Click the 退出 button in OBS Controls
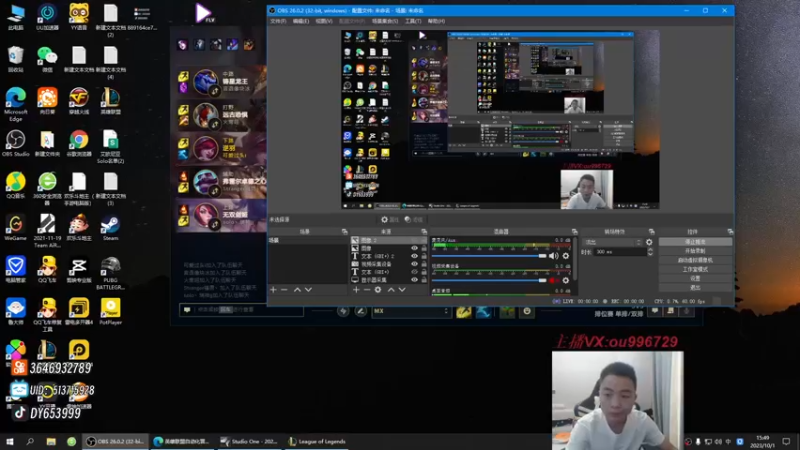The height and width of the screenshot is (450, 800). pos(695,288)
